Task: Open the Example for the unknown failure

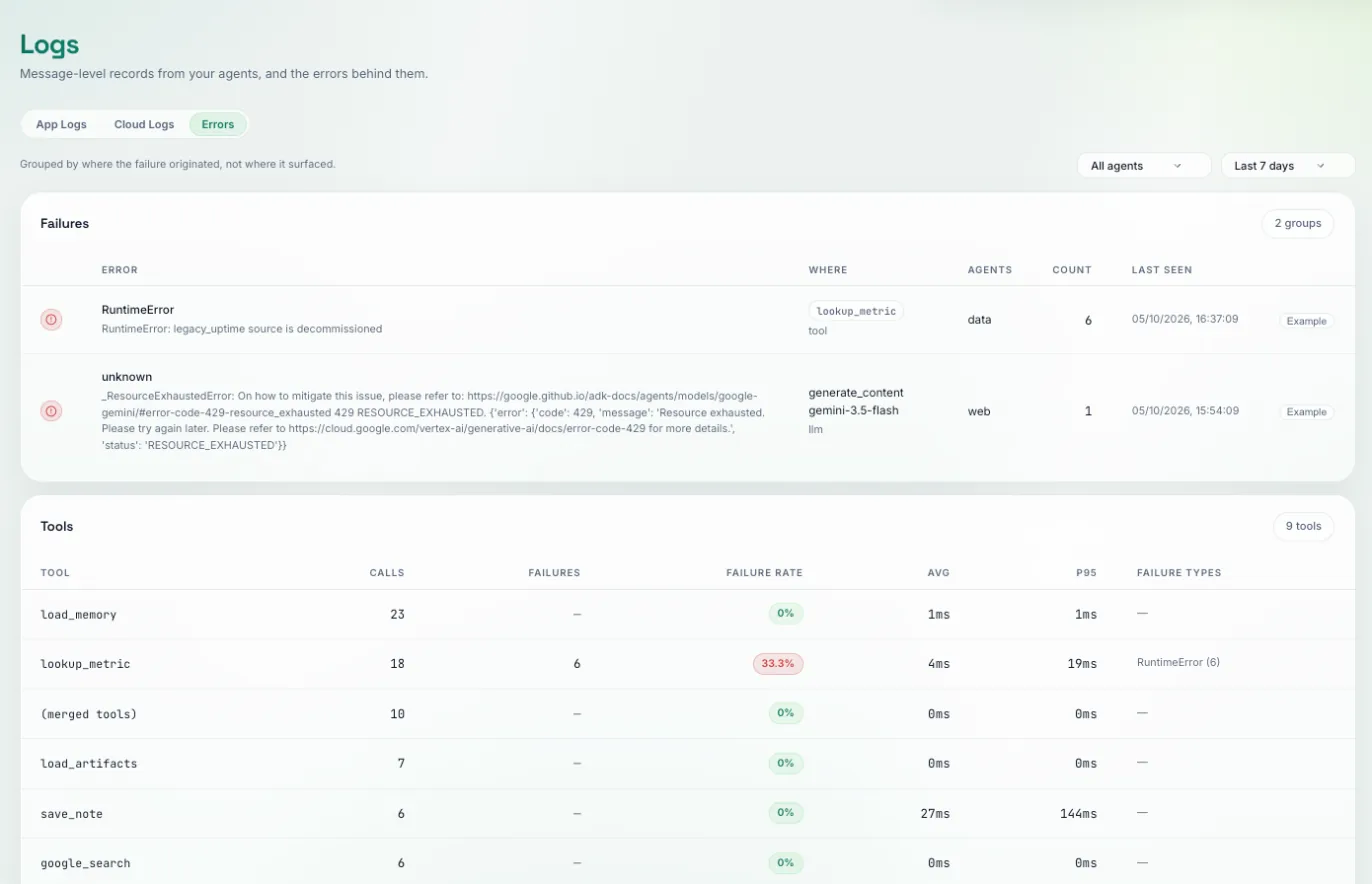Action: (1307, 412)
